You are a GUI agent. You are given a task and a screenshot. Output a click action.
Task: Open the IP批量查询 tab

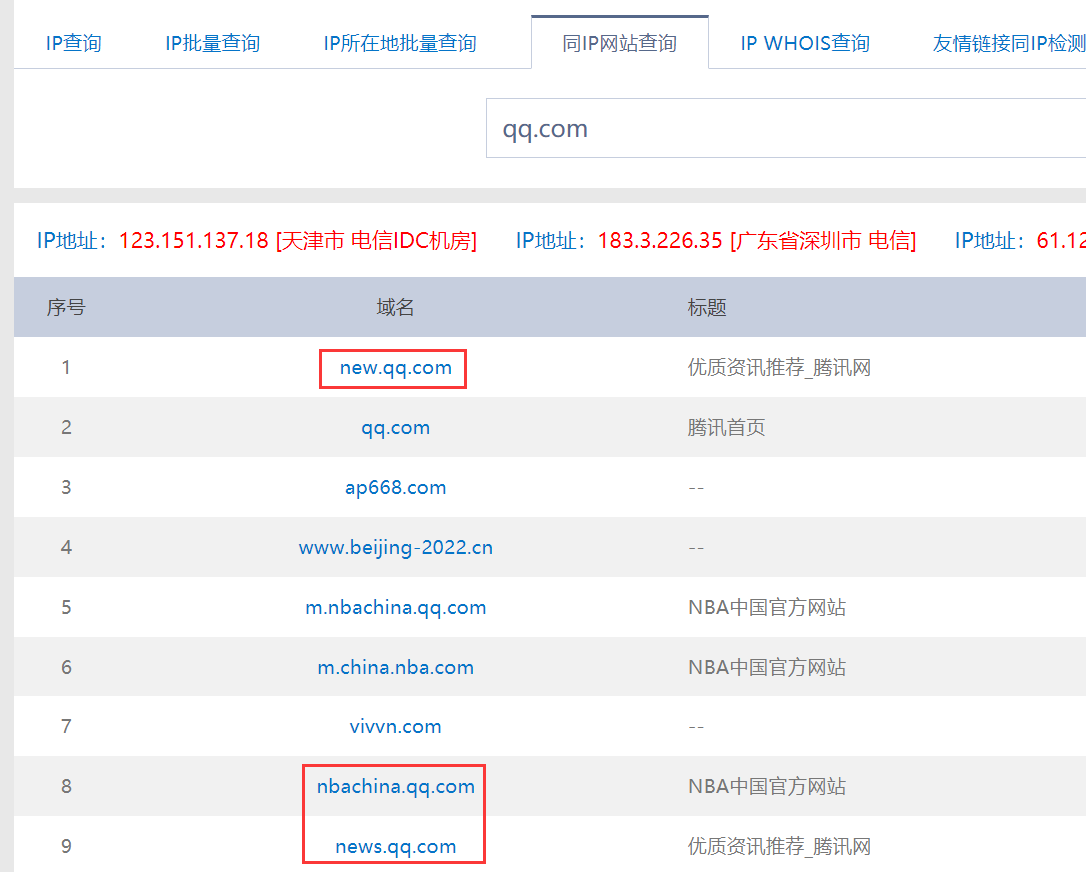[x=212, y=43]
